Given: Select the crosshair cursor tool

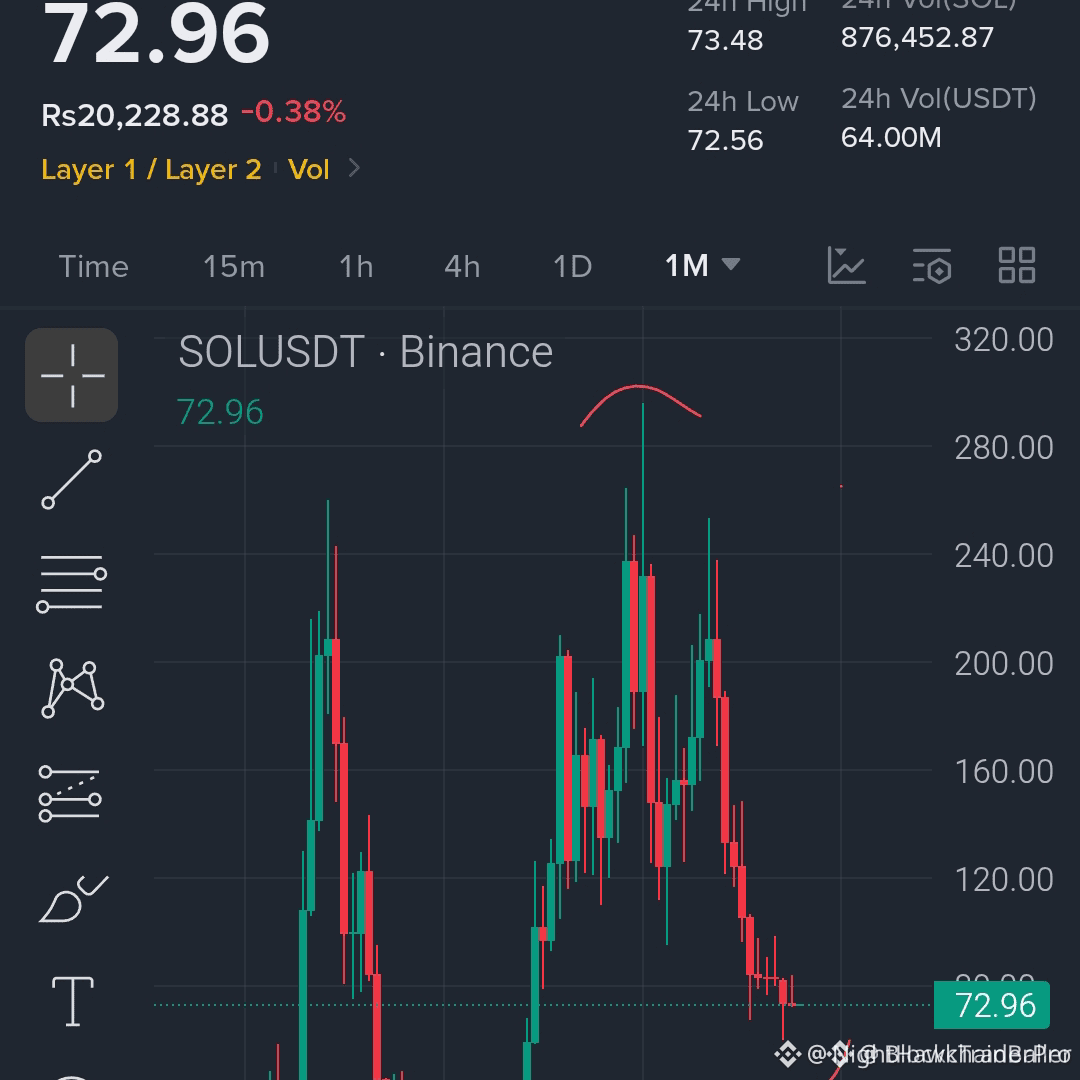Looking at the screenshot, I should click(72, 375).
